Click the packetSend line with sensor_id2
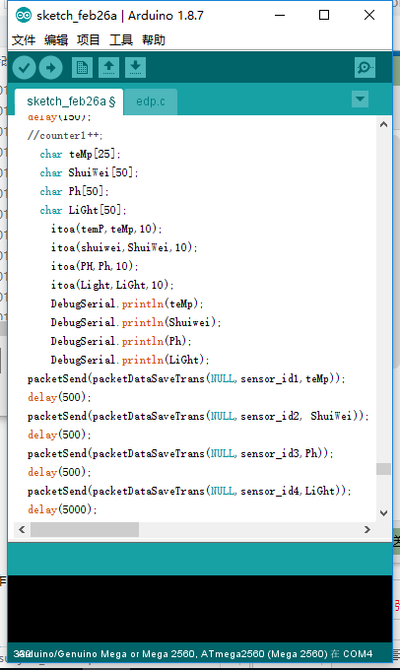Image resolution: width=400 pixels, height=670 pixels. (x=198, y=416)
